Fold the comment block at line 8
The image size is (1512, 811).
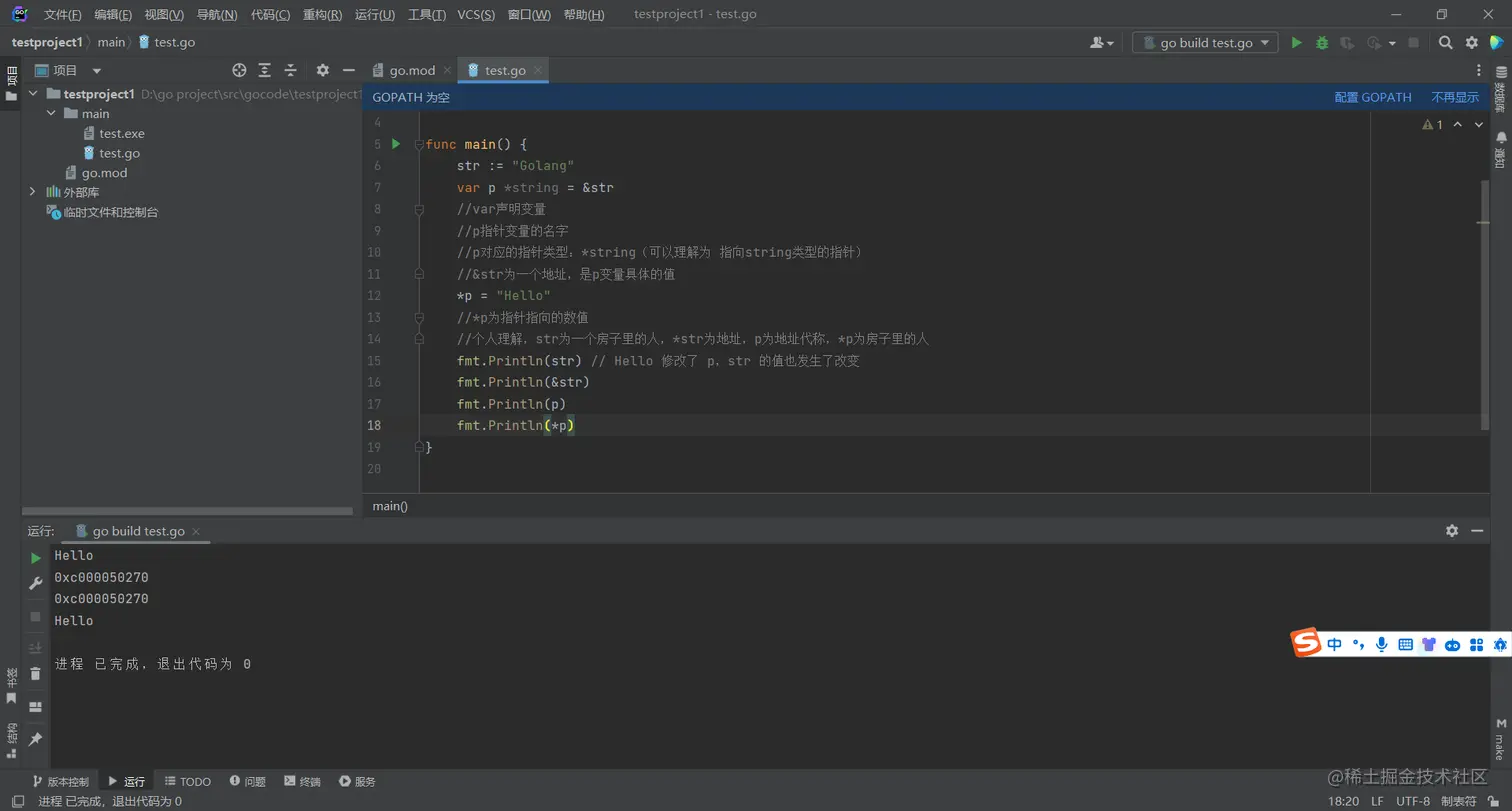click(x=419, y=209)
